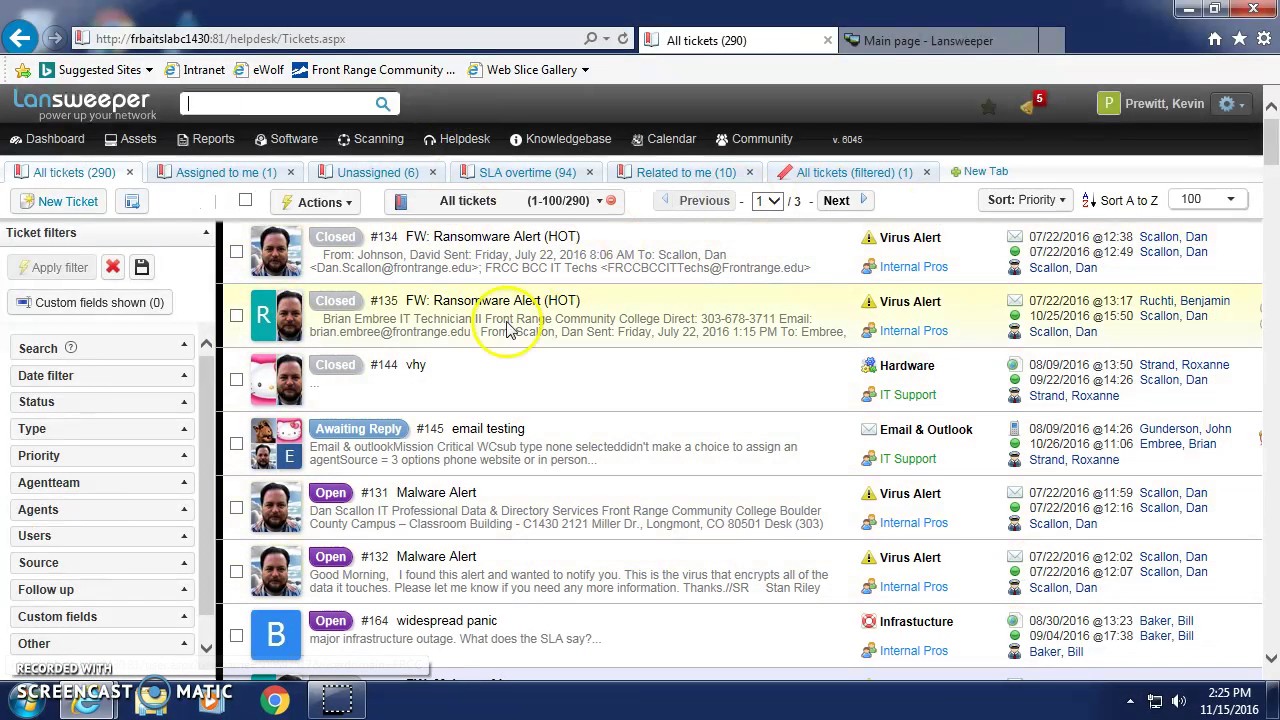Click the browser favorites star icon
Image resolution: width=1280 pixels, height=720 pixels.
pyautogui.click(x=1239, y=38)
